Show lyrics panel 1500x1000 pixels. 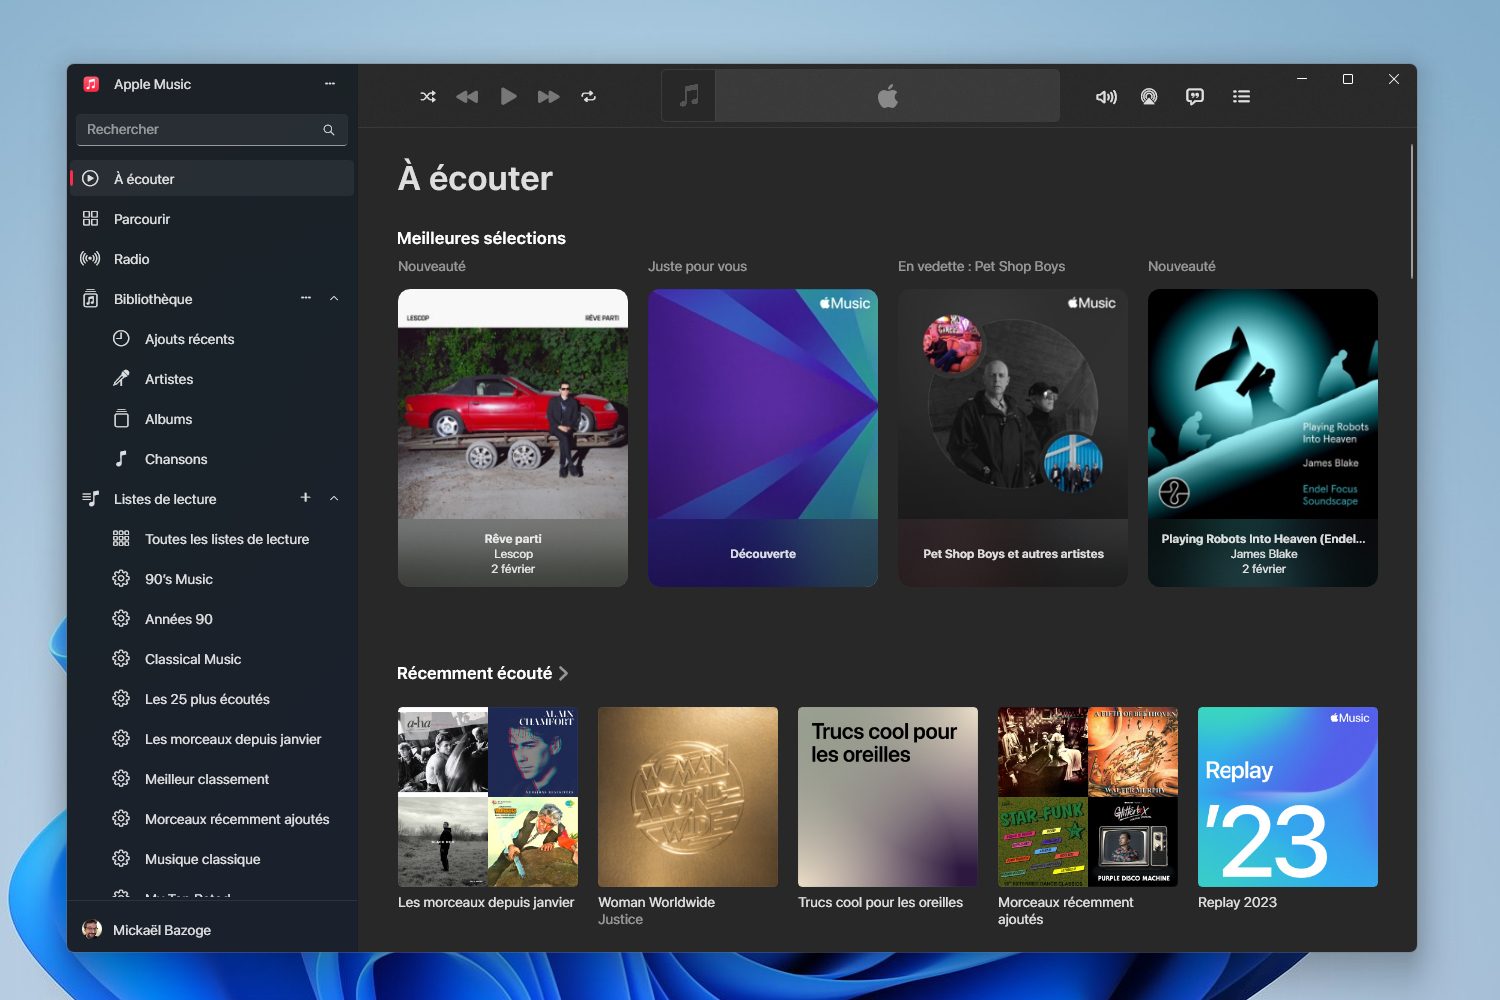1195,97
